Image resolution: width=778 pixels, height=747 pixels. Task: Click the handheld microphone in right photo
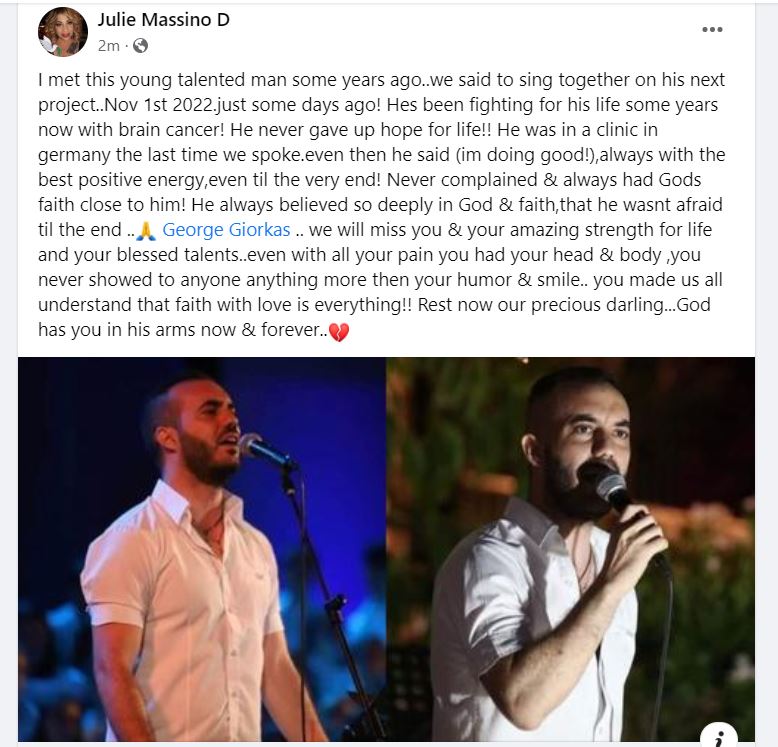click(611, 489)
